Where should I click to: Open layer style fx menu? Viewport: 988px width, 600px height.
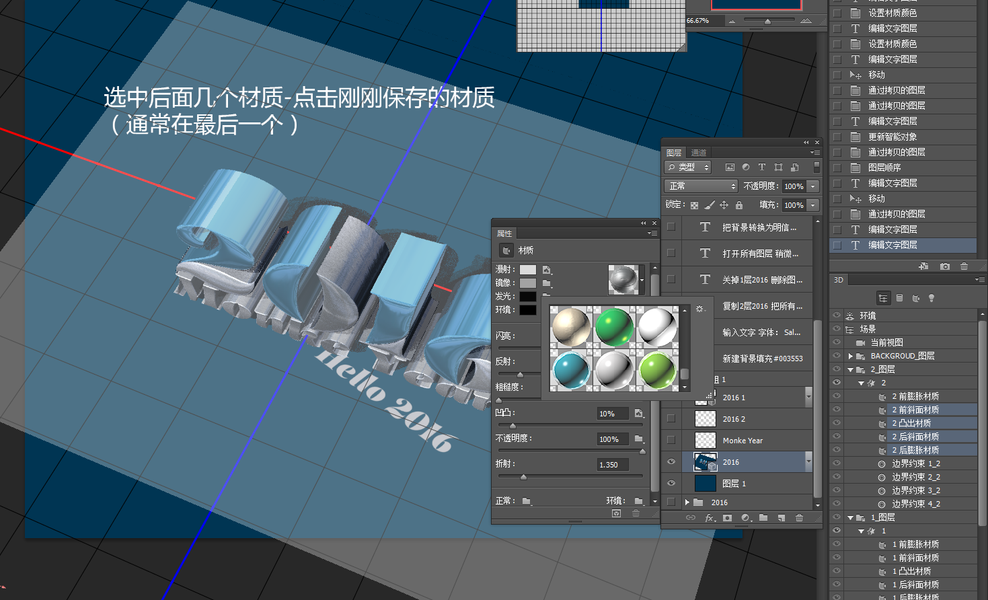tap(709, 517)
